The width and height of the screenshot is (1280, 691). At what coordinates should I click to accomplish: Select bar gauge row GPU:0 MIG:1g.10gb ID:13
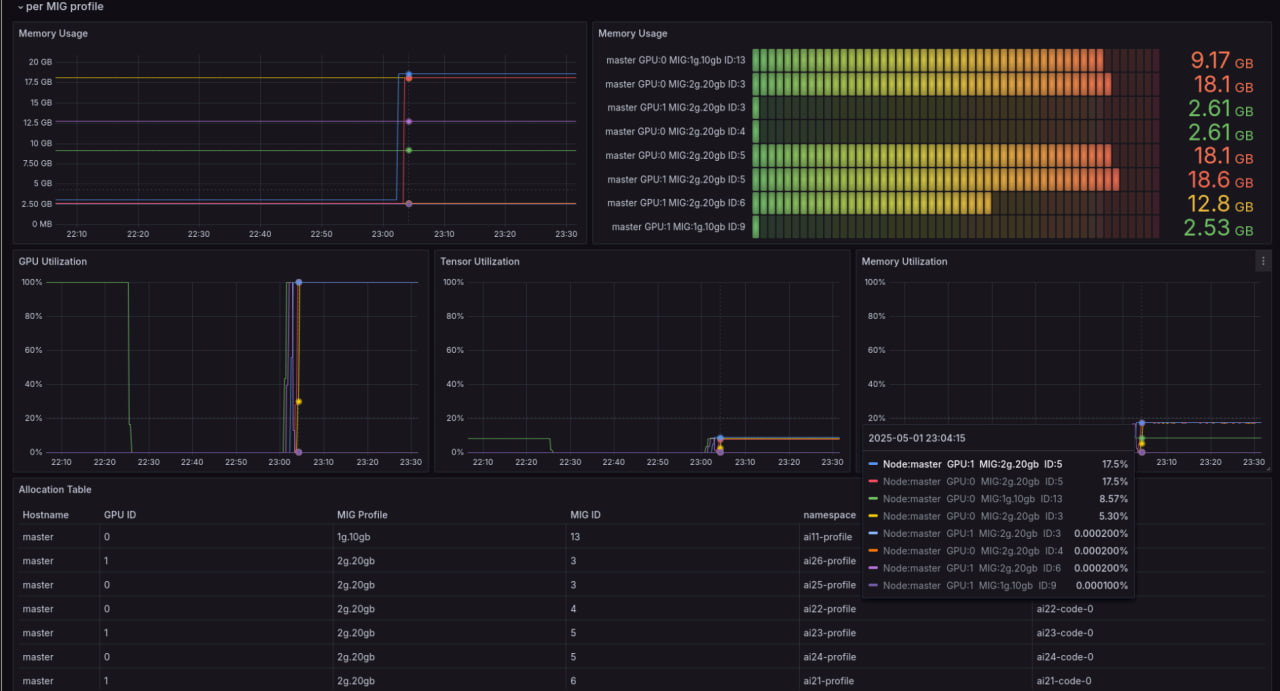pos(675,60)
